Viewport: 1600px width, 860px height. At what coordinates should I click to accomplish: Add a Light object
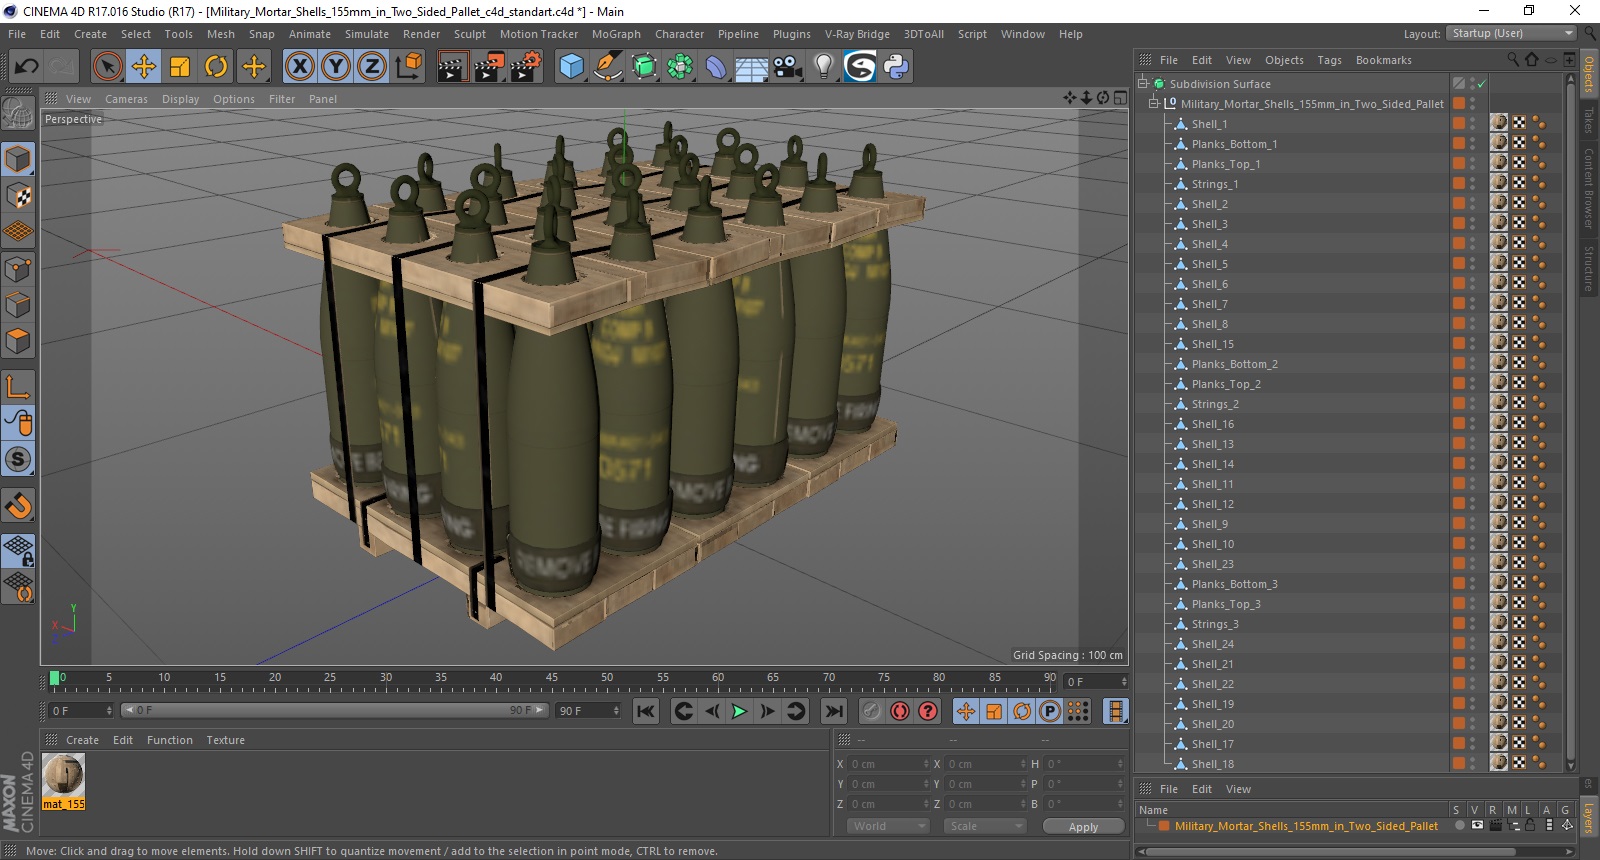[x=823, y=67]
